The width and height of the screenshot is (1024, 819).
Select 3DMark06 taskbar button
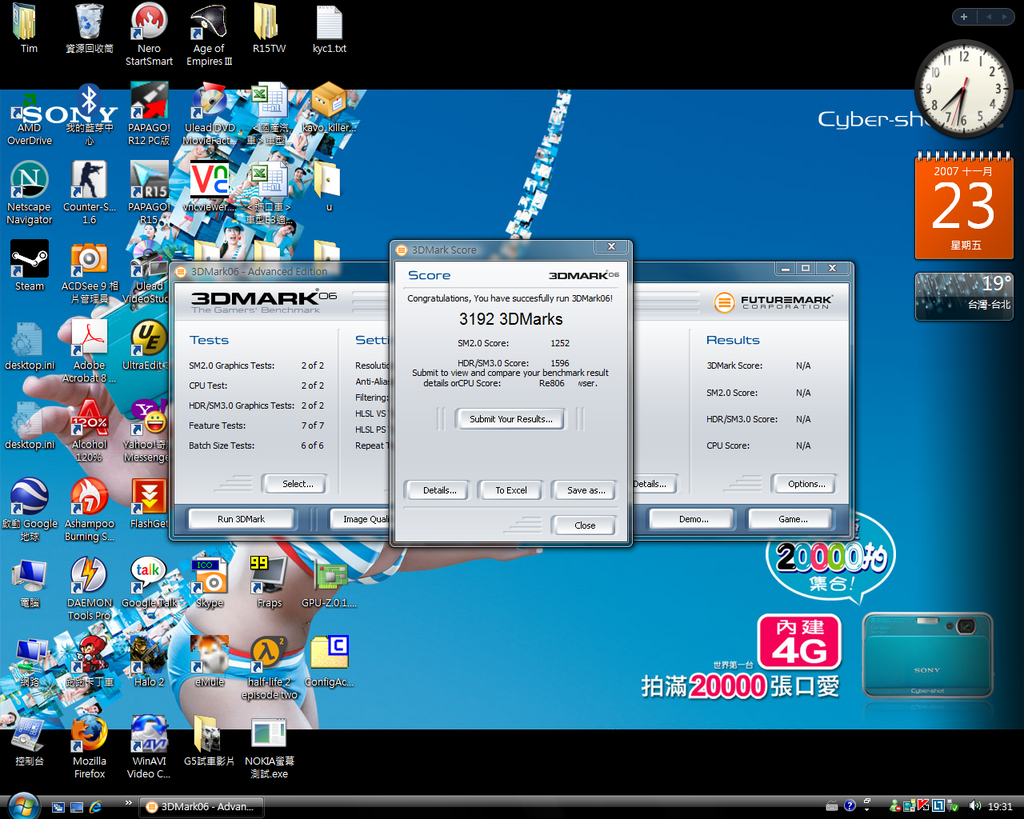coord(201,807)
